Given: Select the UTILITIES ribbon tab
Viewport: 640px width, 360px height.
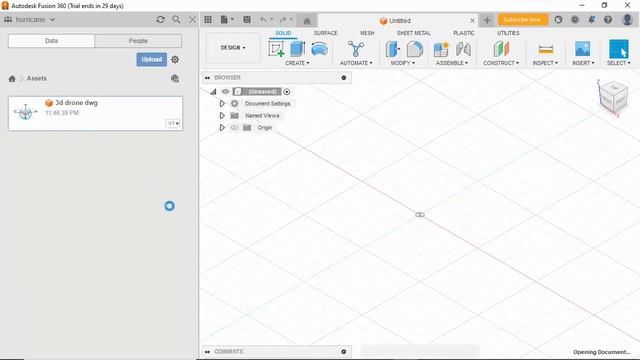Looking at the screenshot, I should tap(508, 33).
